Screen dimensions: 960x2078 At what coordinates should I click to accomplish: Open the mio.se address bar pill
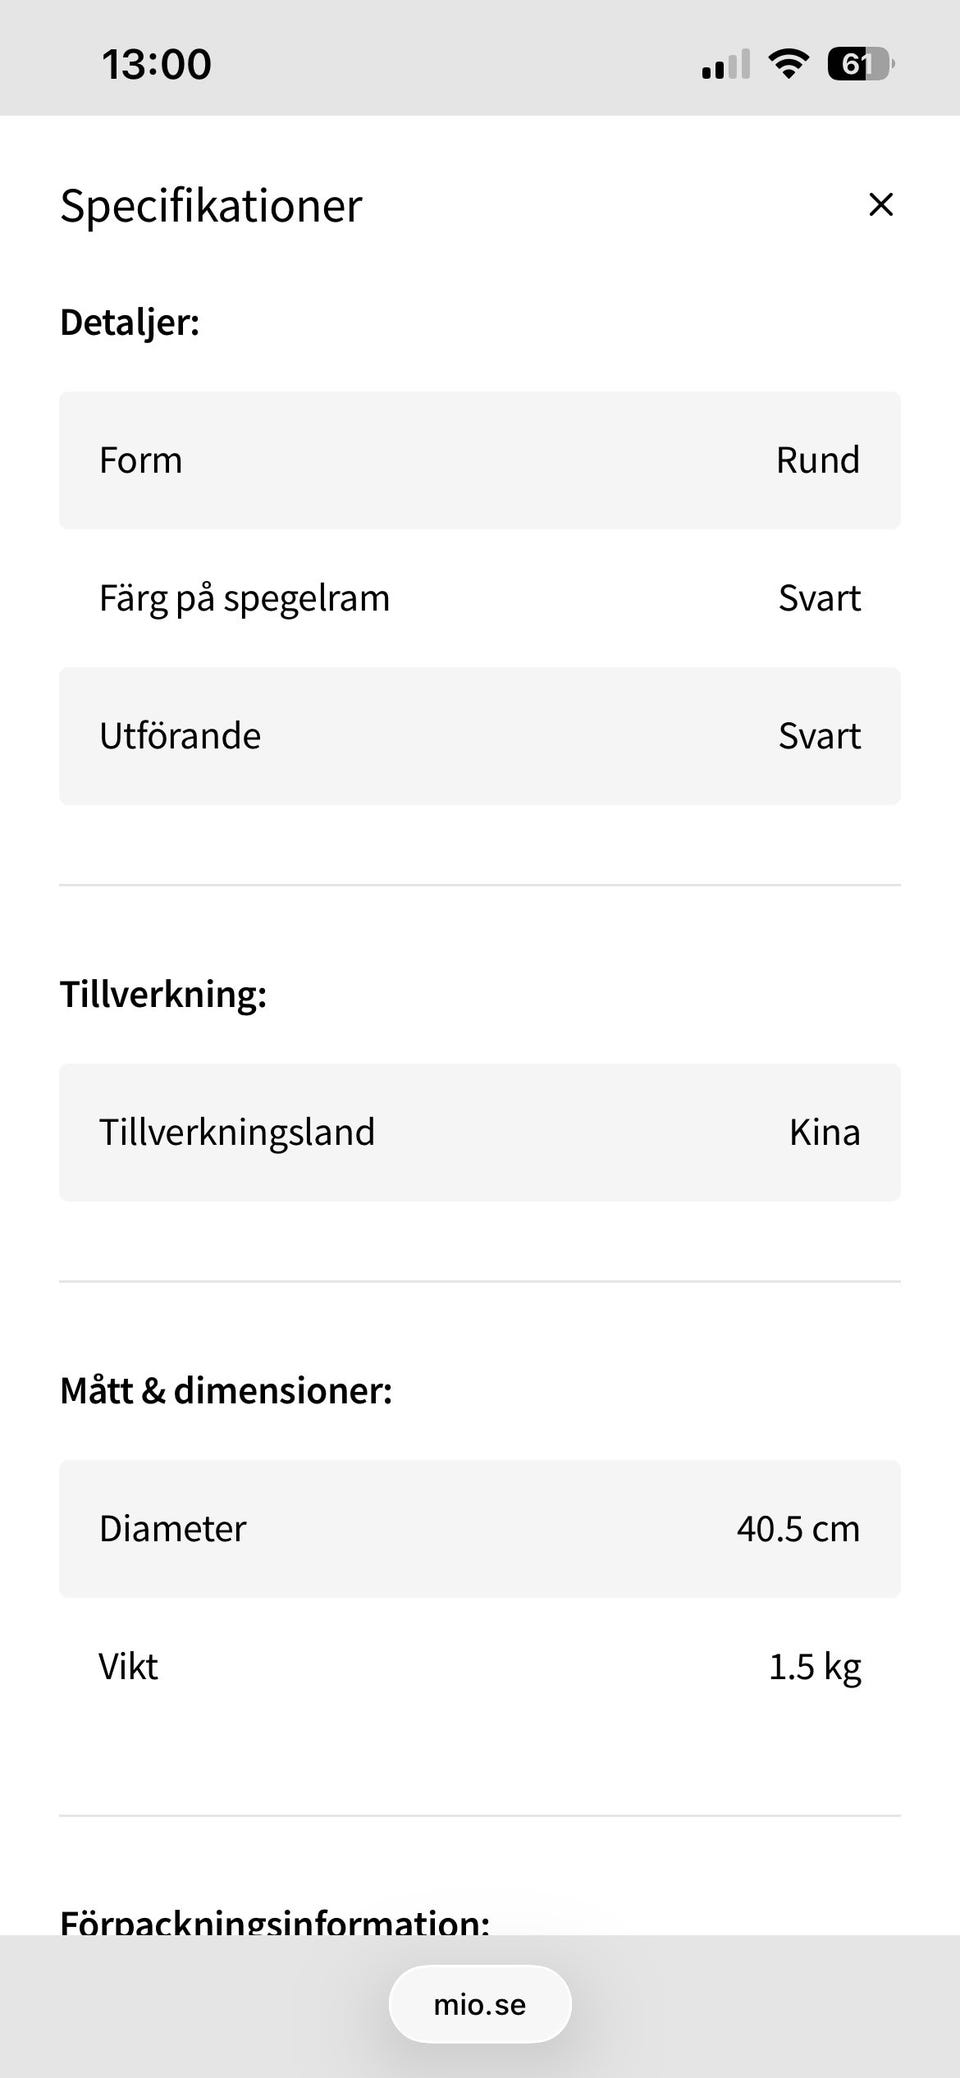pyautogui.click(x=480, y=2004)
